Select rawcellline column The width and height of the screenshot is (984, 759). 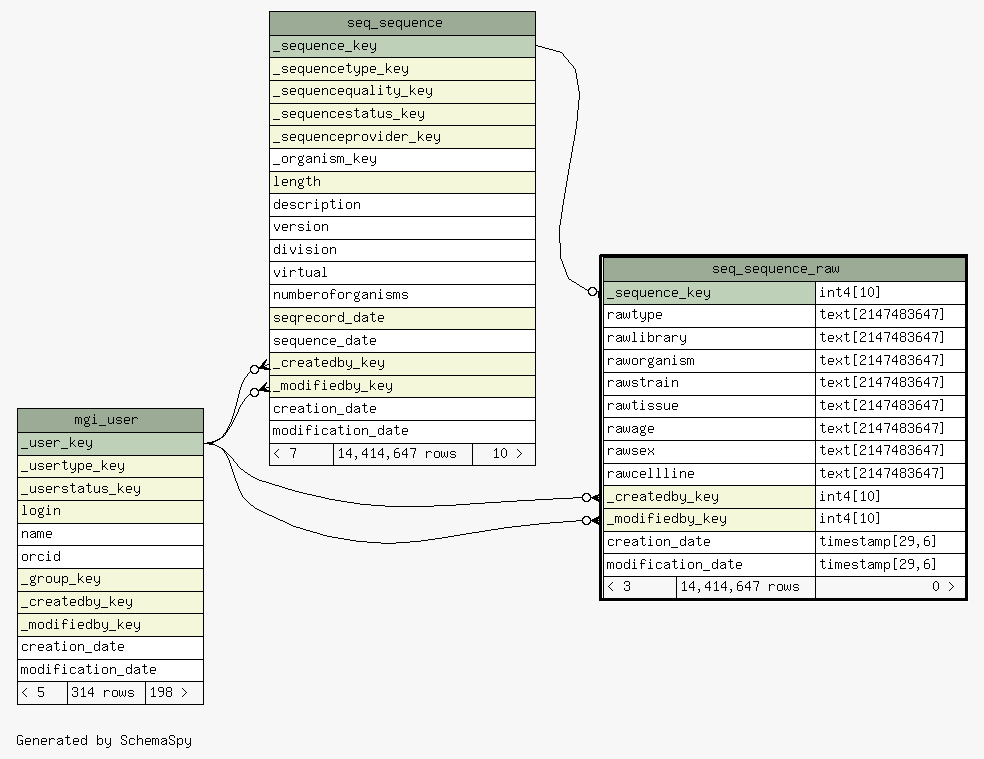click(709, 474)
